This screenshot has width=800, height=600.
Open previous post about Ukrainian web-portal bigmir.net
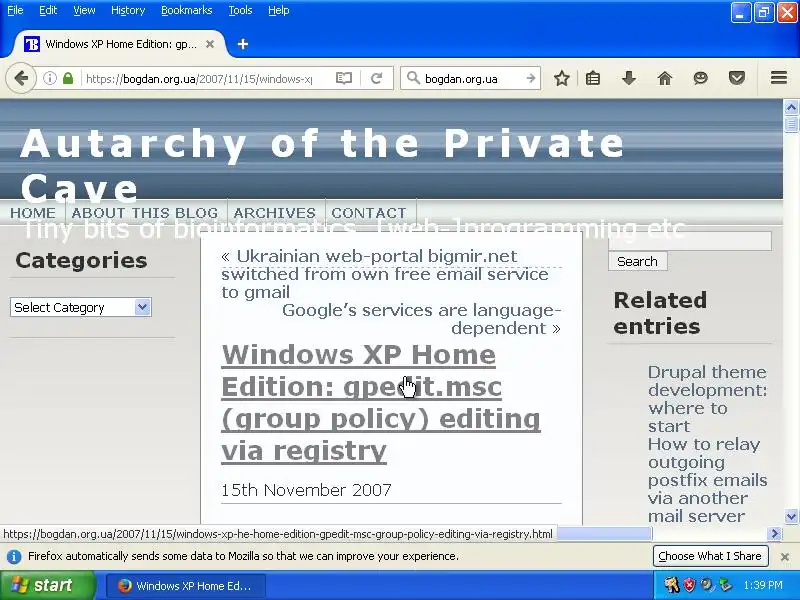click(x=385, y=274)
